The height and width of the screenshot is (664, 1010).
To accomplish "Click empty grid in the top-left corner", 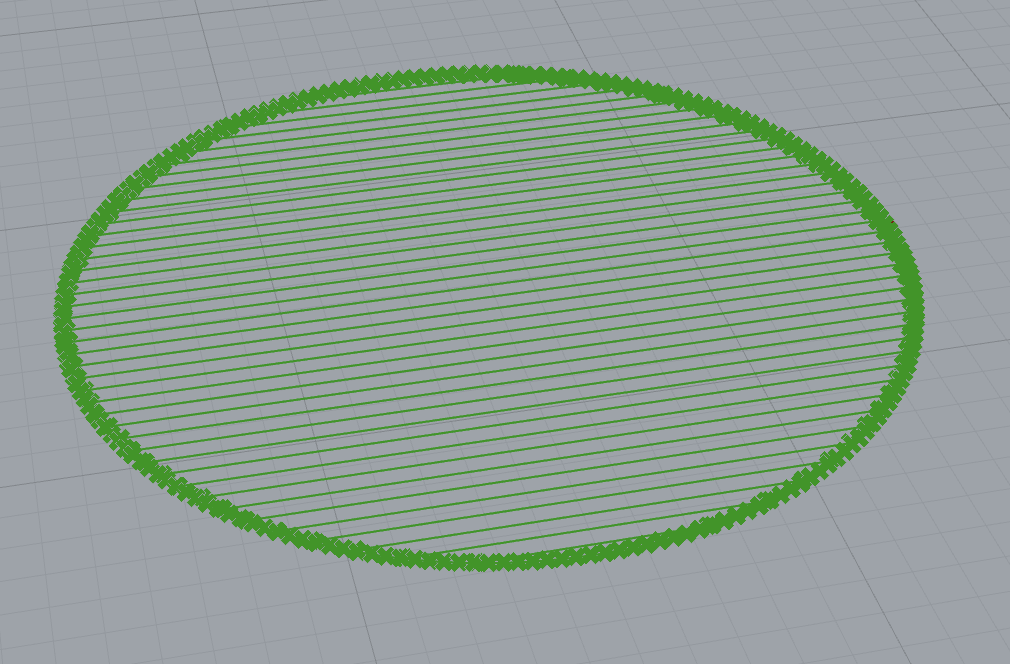I will (60, 60).
